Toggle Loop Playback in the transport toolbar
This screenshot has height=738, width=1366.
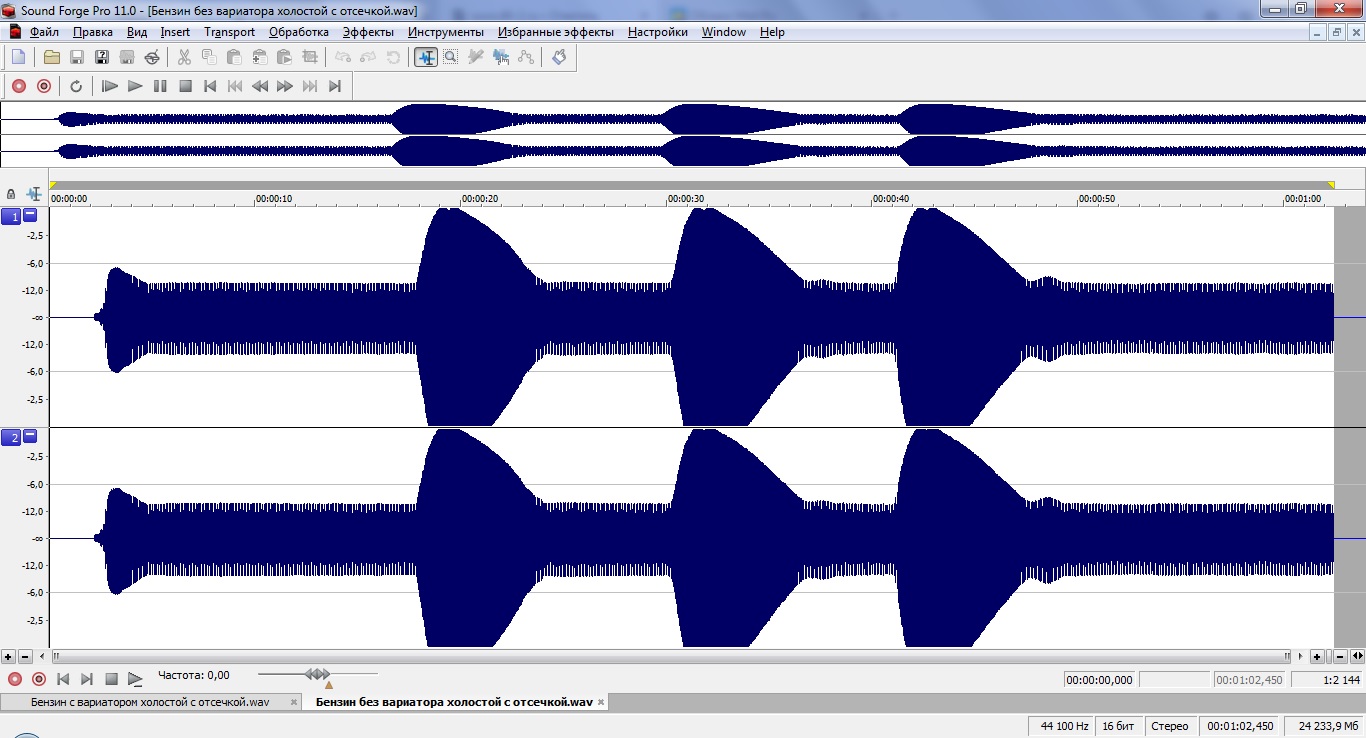(x=76, y=86)
